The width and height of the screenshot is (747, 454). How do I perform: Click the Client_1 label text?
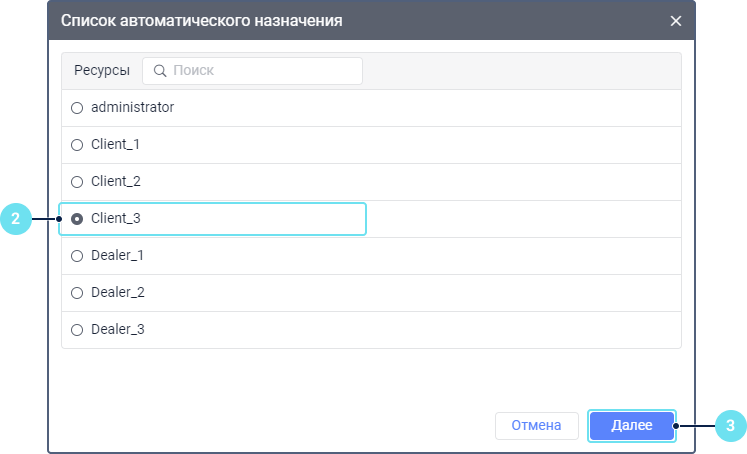pyautogui.click(x=115, y=144)
